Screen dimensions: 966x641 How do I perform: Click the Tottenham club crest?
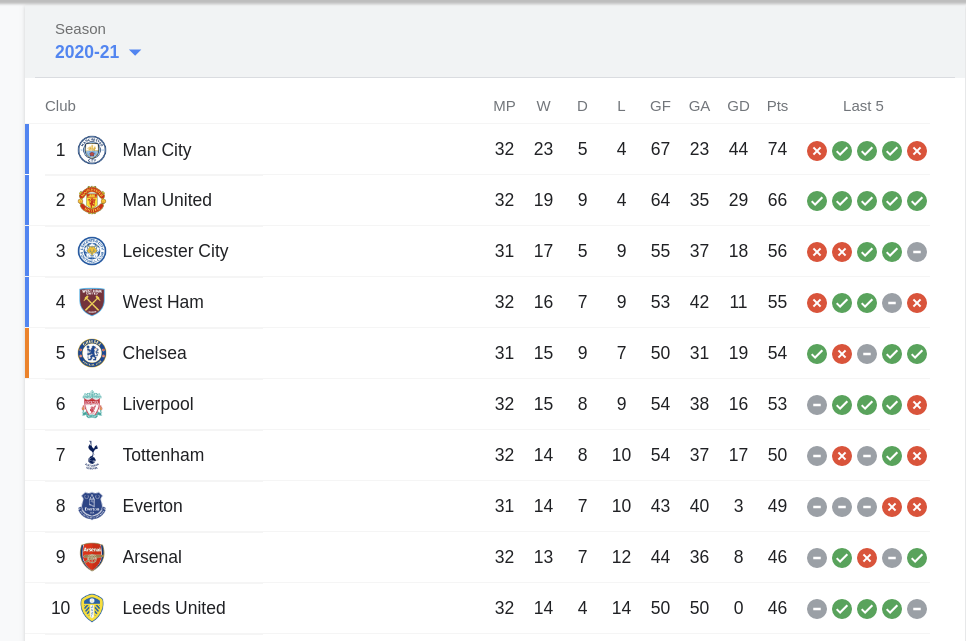click(92, 455)
